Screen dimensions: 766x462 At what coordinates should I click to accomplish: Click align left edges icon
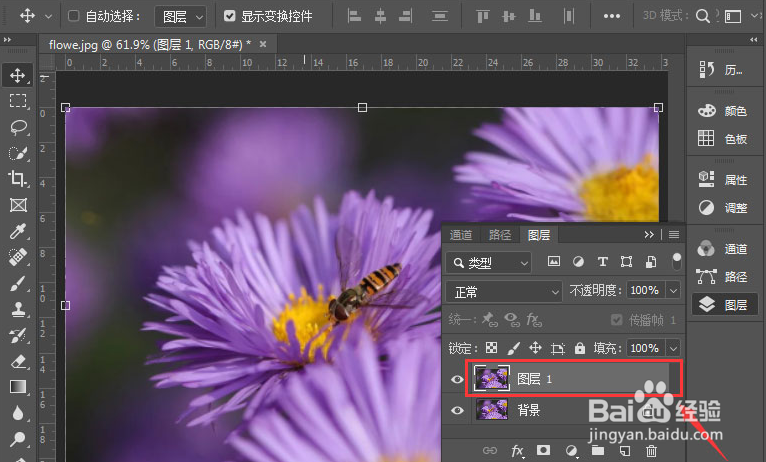tap(354, 16)
